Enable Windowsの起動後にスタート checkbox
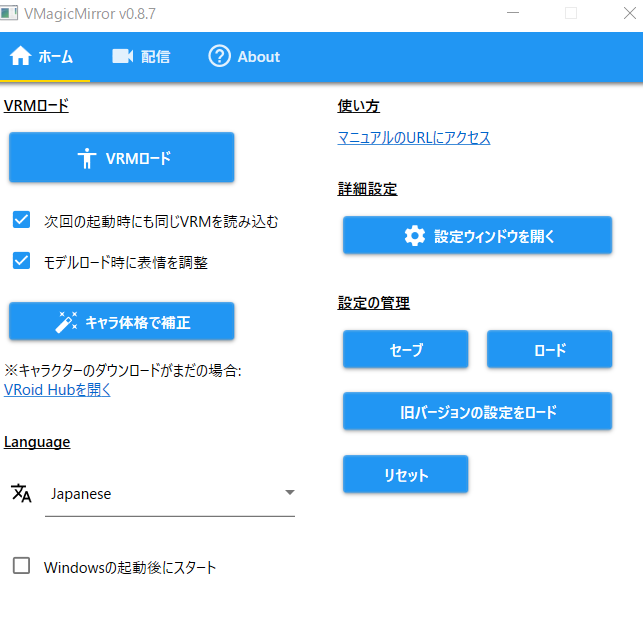Image resolution: width=643 pixels, height=628 pixels. pos(21,566)
